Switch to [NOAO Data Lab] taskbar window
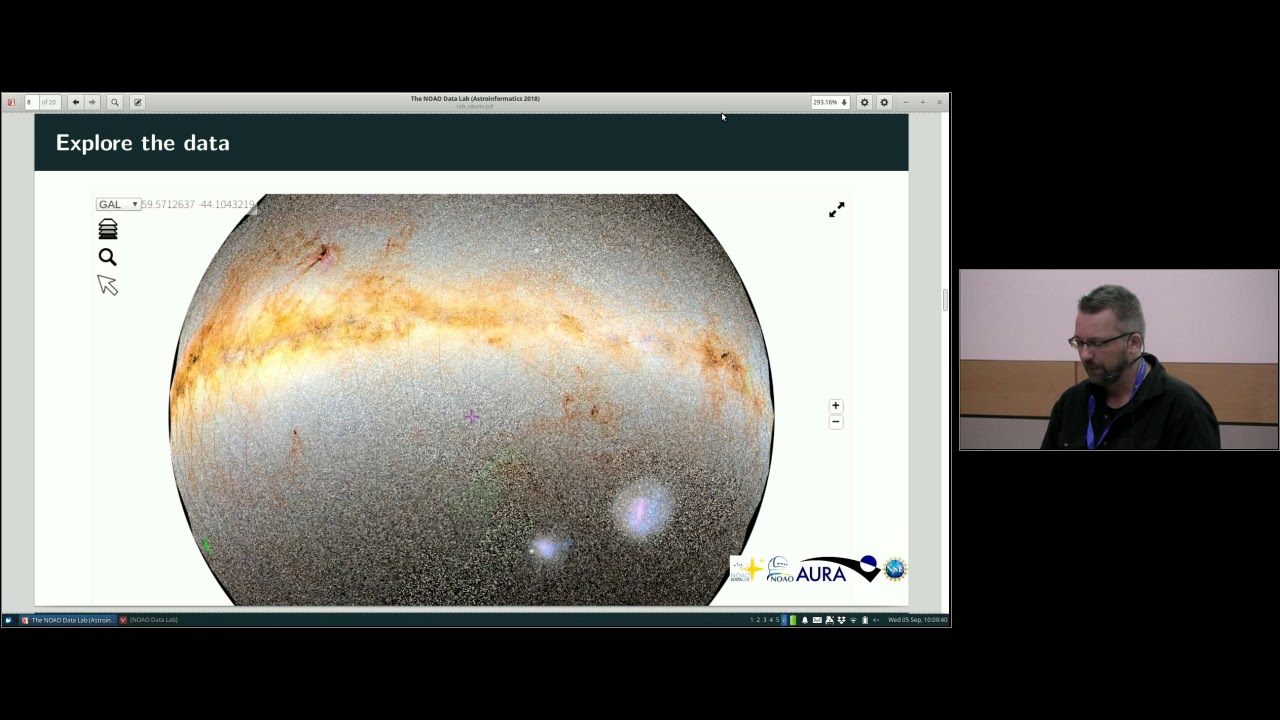This screenshot has width=1280, height=720. pyautogui.click(x=149, y=620)
